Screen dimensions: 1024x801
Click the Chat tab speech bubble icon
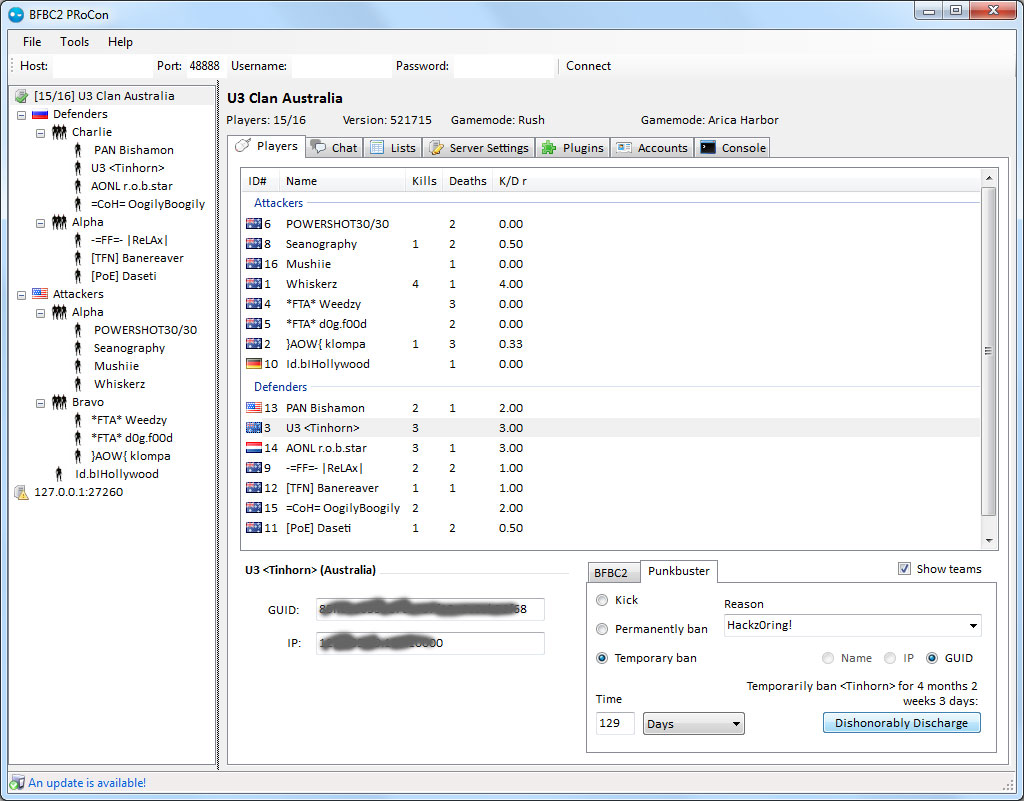(x=319, y=148)
